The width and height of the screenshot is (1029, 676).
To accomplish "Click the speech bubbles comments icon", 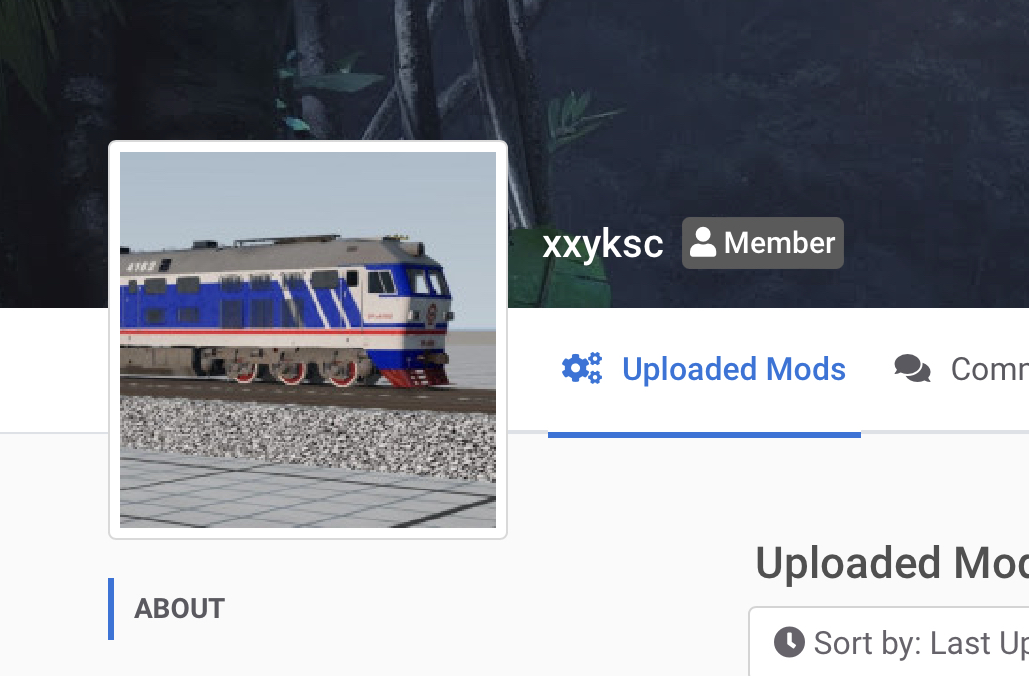I will (912, 369).
